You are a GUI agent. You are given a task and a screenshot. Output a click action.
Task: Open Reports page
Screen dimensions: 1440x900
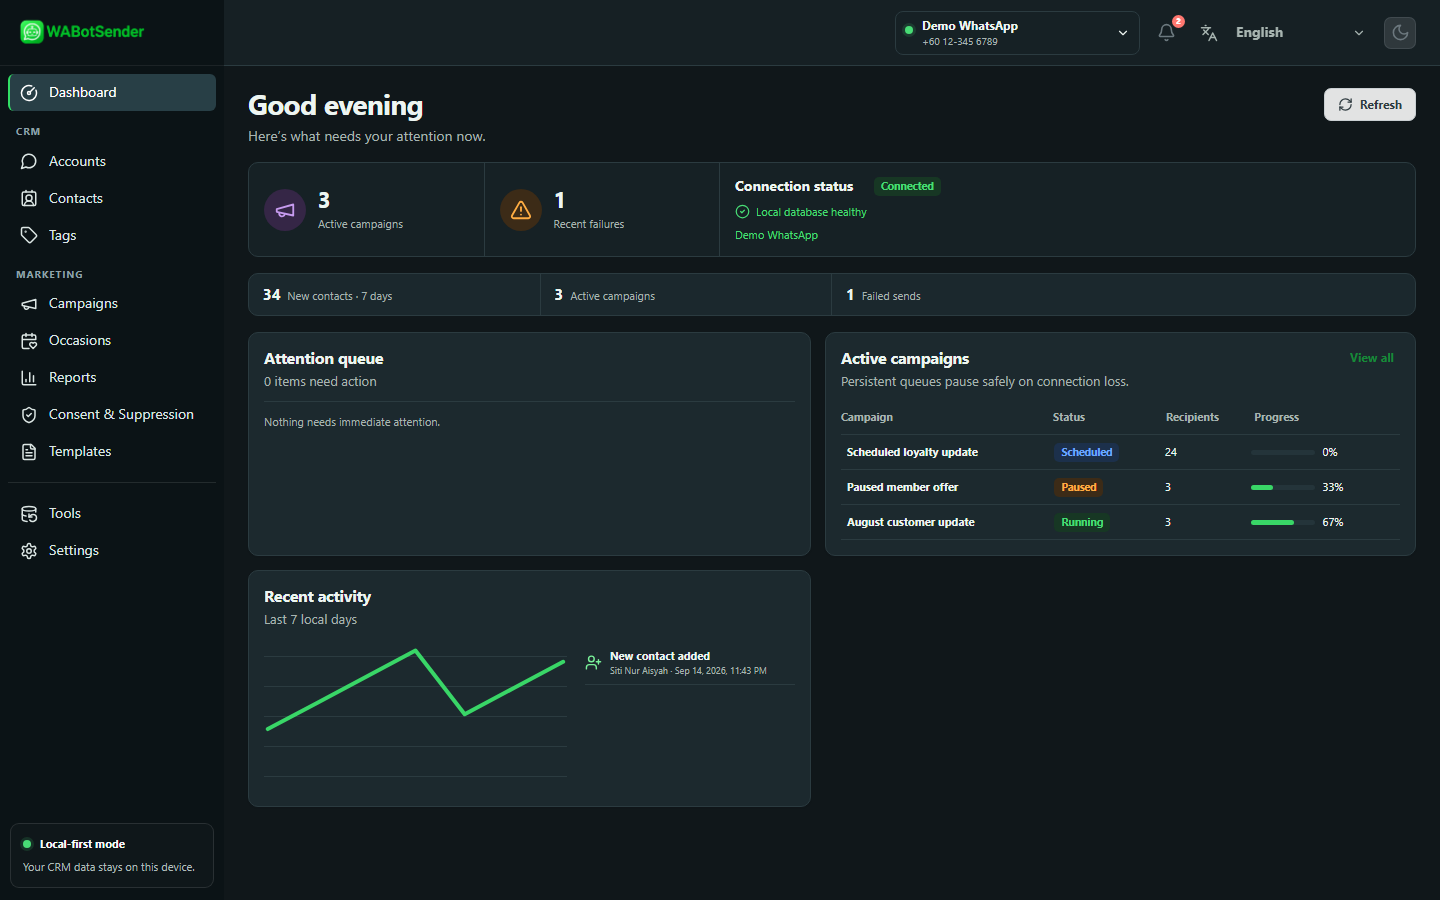[112, 377]
